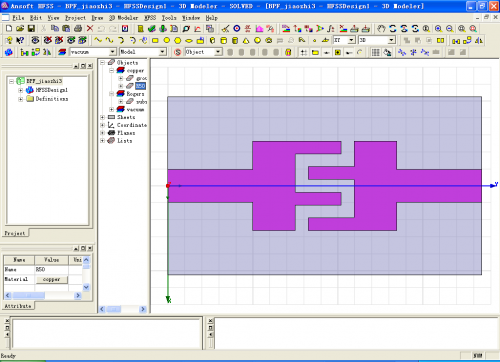
Task: Select the Draw Cylinder tool
Action: (x=223, y=40)
